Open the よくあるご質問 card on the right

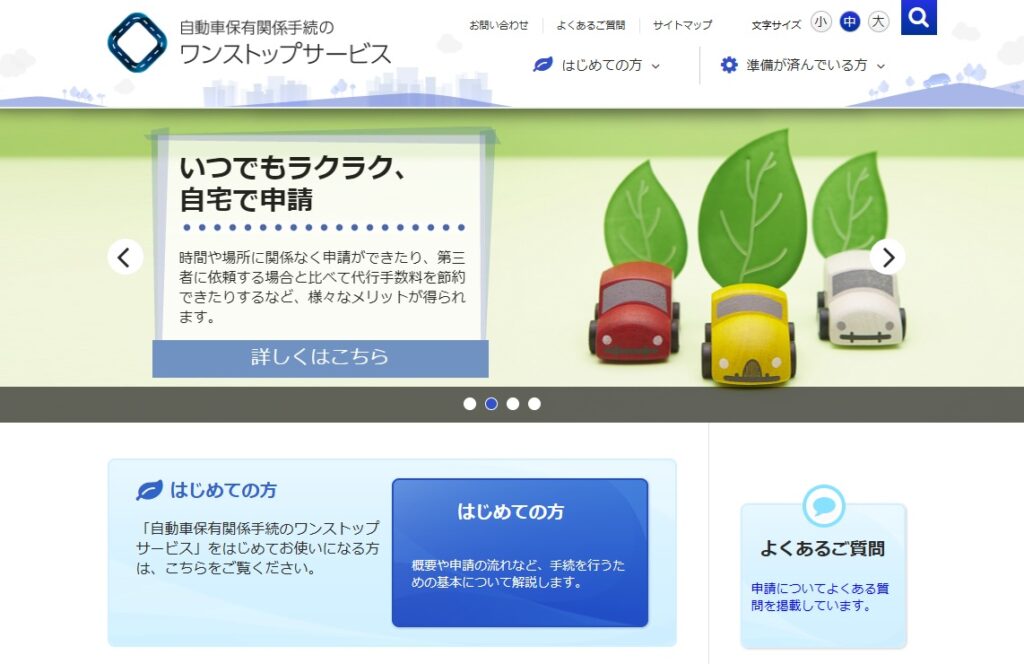coord(822,575)
